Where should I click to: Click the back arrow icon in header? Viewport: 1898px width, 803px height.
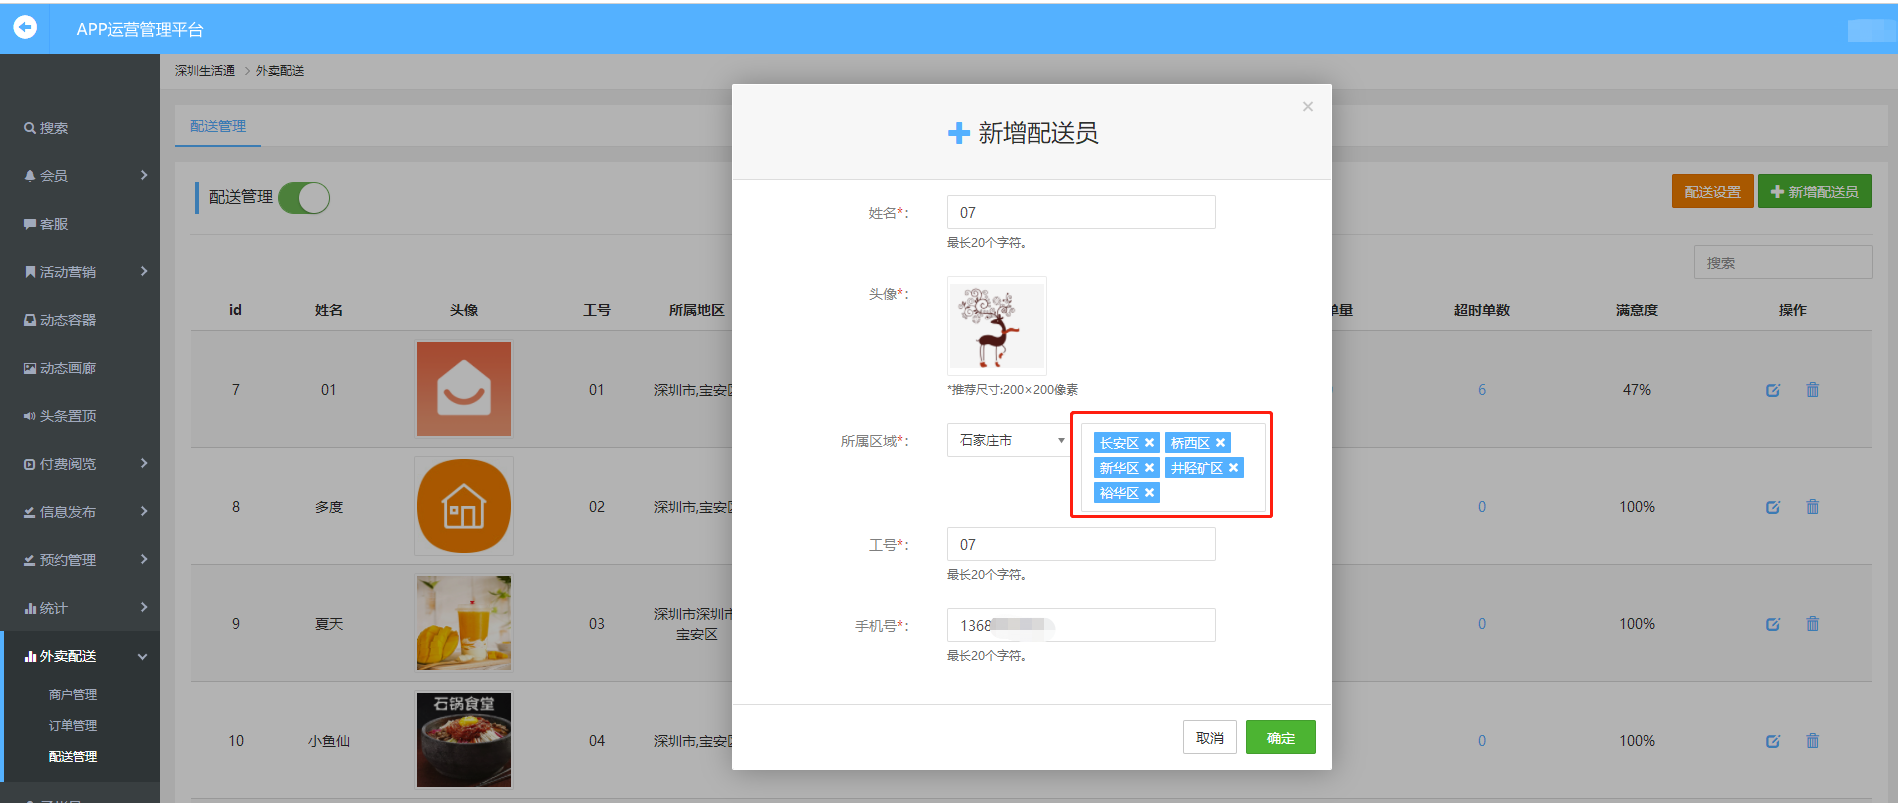click(x=25, y=27)
